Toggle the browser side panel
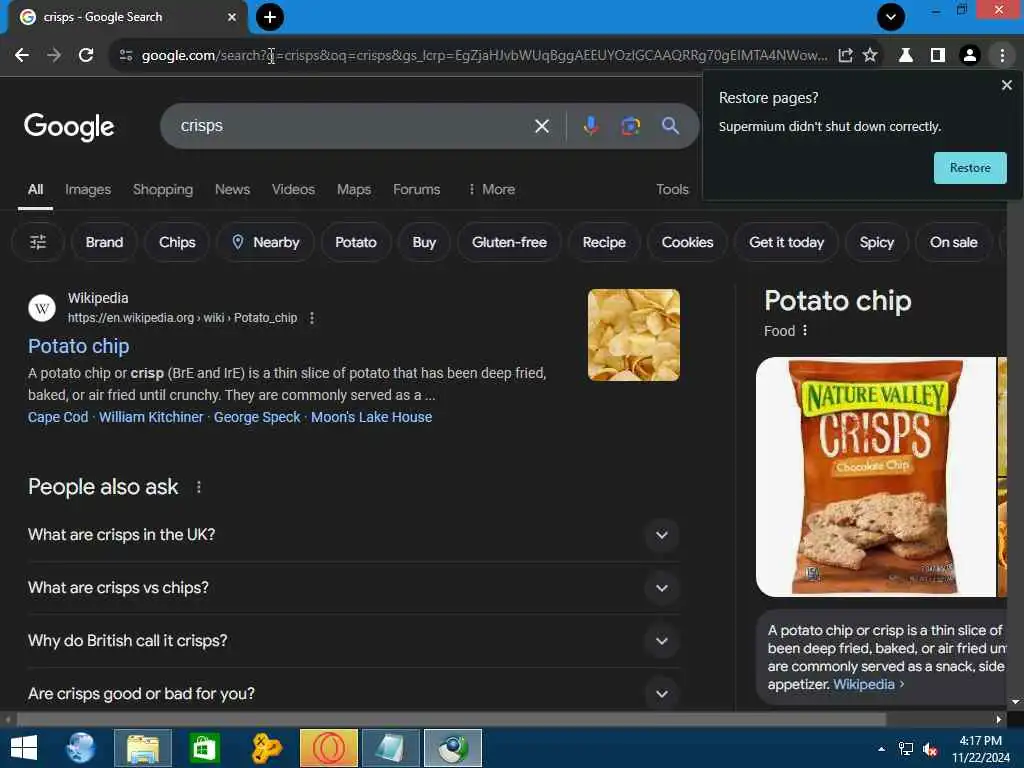The image size is (1024, 768). (938, 56)
